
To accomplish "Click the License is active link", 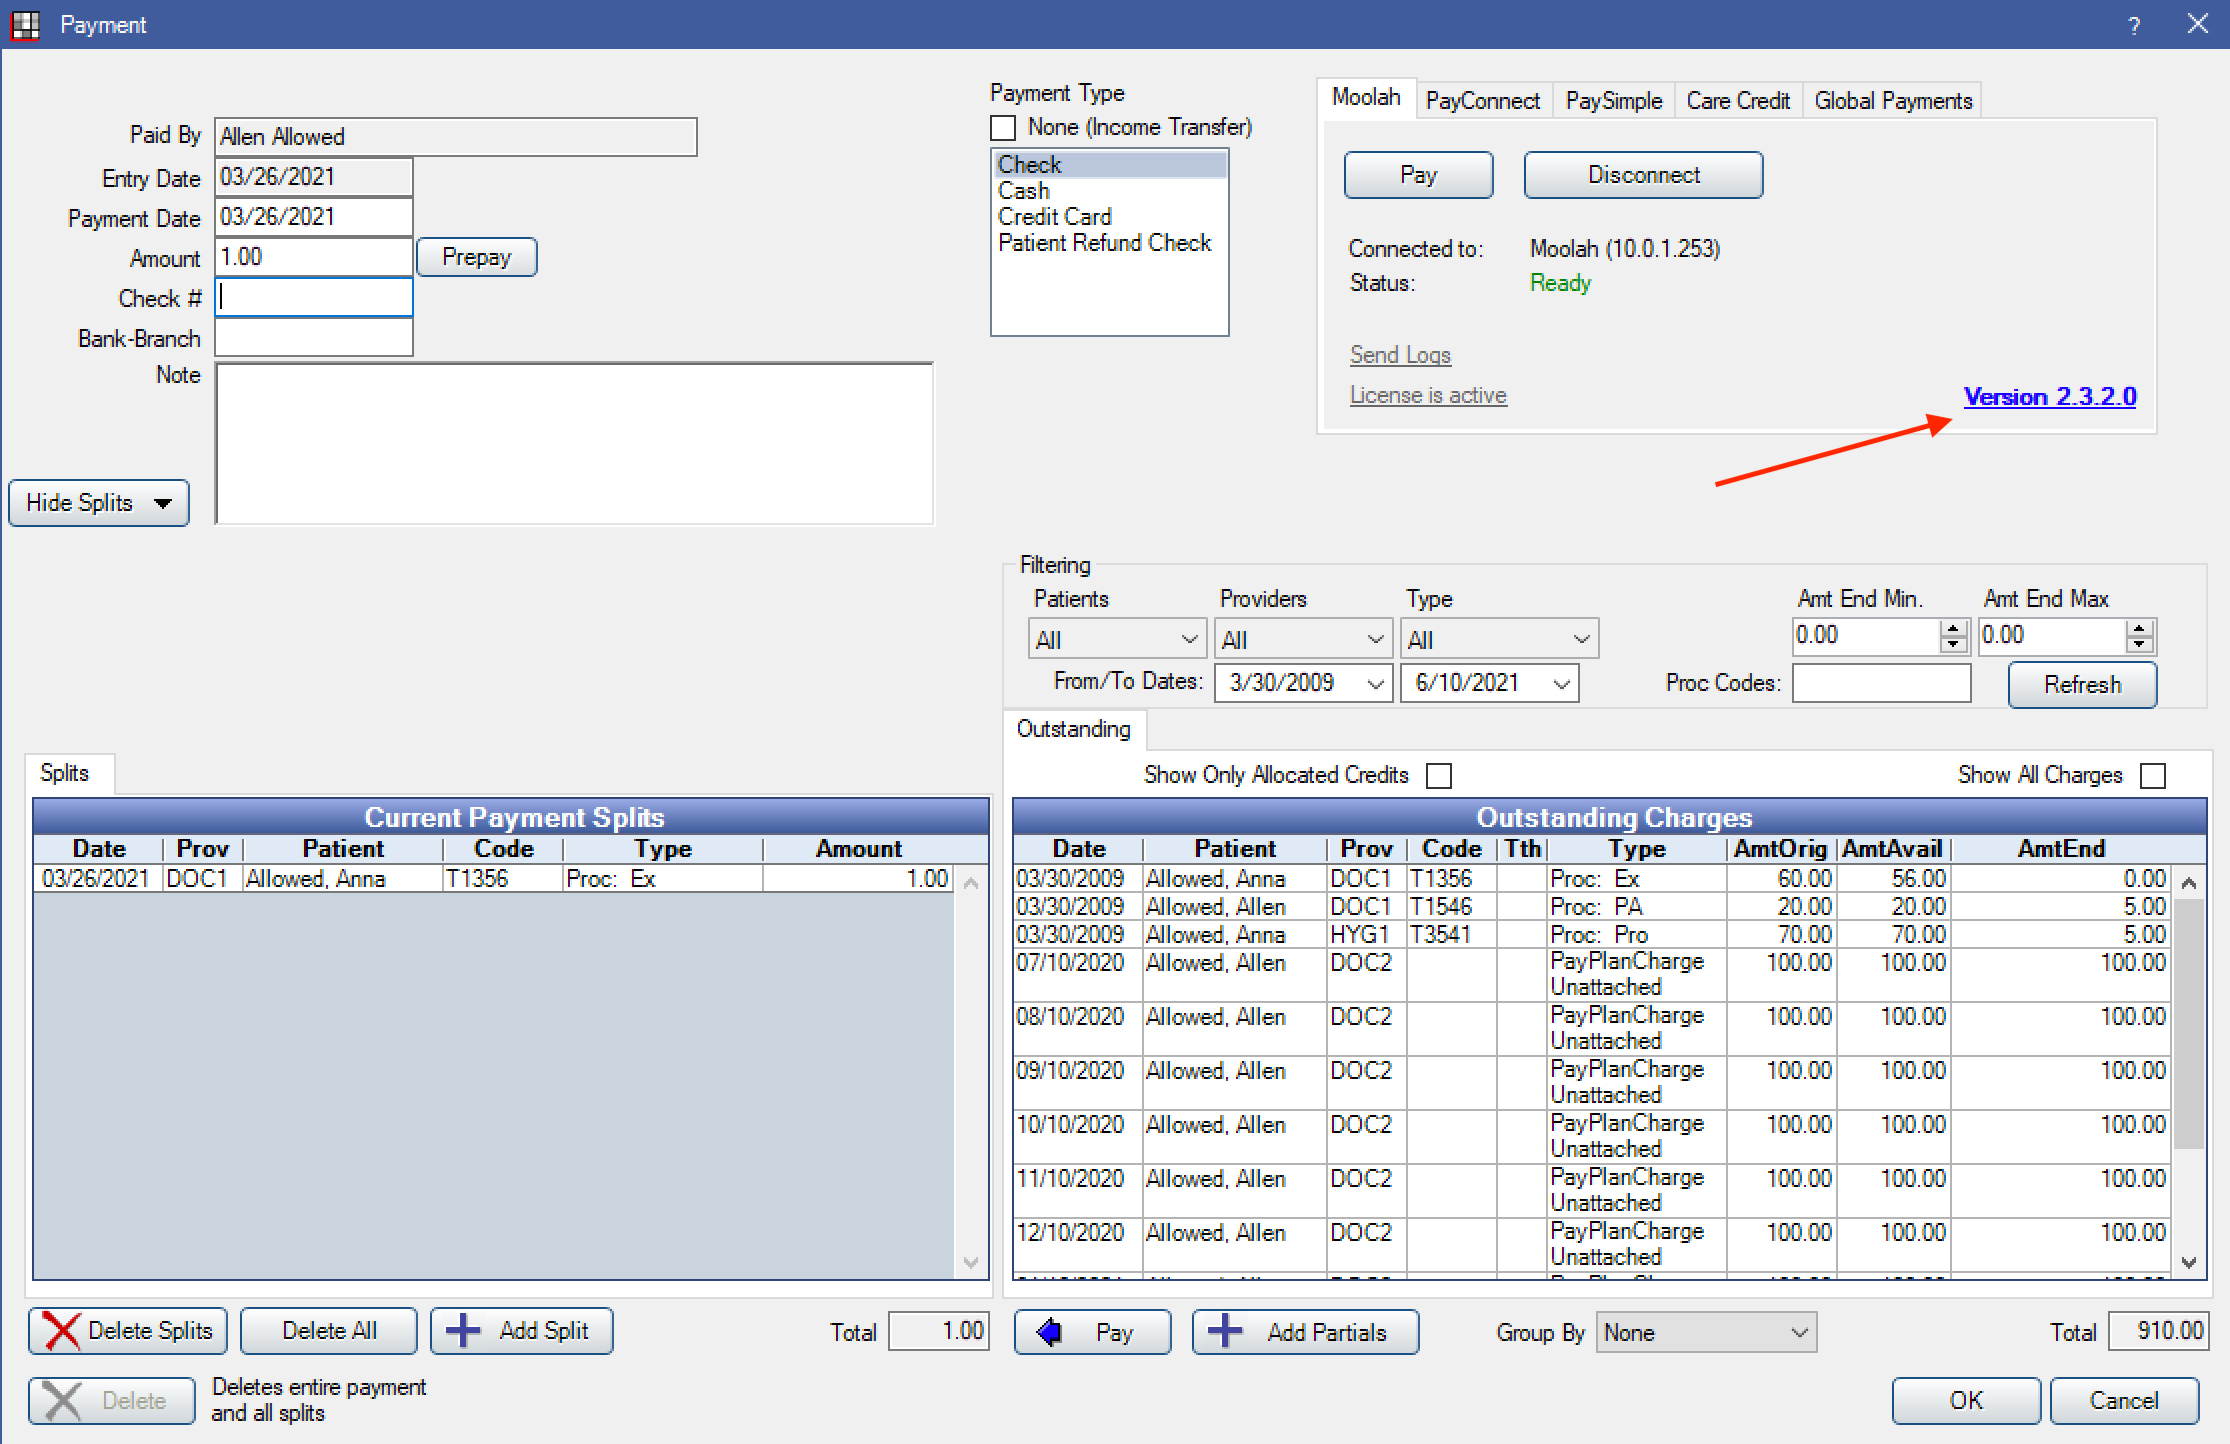I will [1428, 395].
